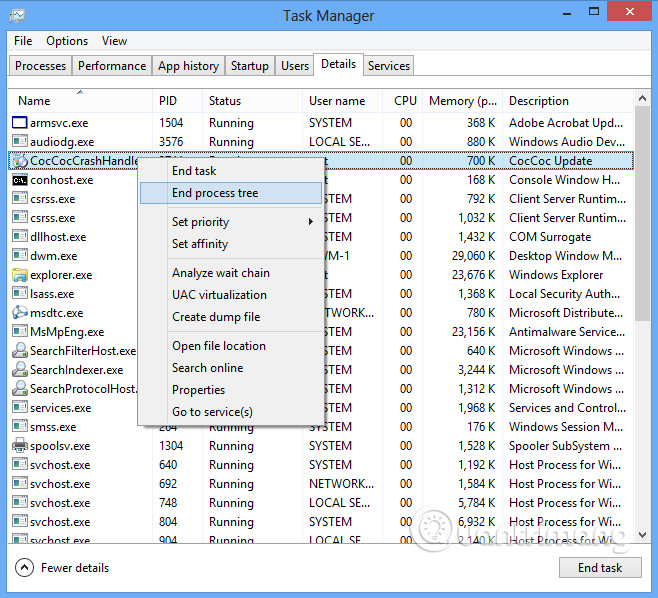Viewport: 658px width, 598px height.
Task: Sort by Memory column header
Action: click(x=462, y=101)
